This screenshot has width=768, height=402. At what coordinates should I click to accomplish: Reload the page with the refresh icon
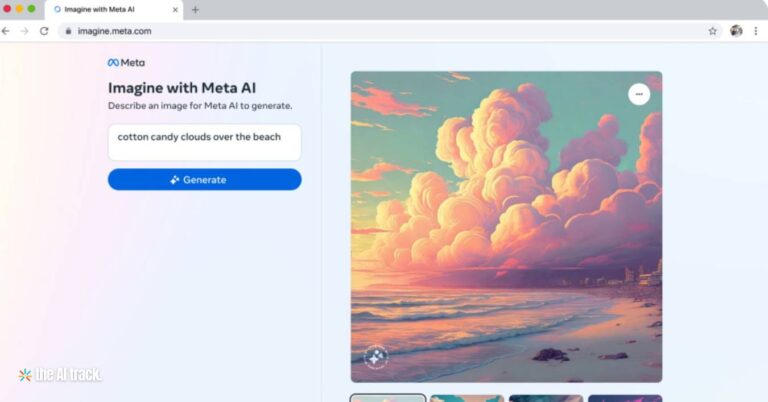[44, 31]
